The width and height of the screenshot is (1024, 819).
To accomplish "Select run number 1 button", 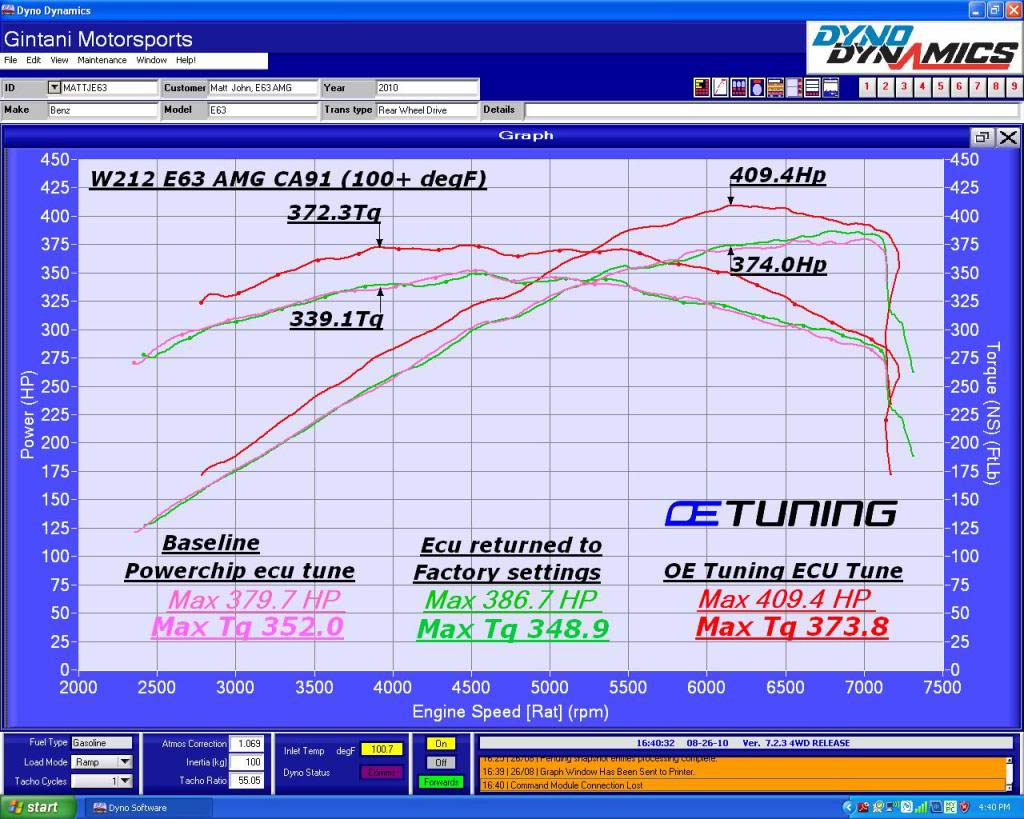I will click(867, 87).
